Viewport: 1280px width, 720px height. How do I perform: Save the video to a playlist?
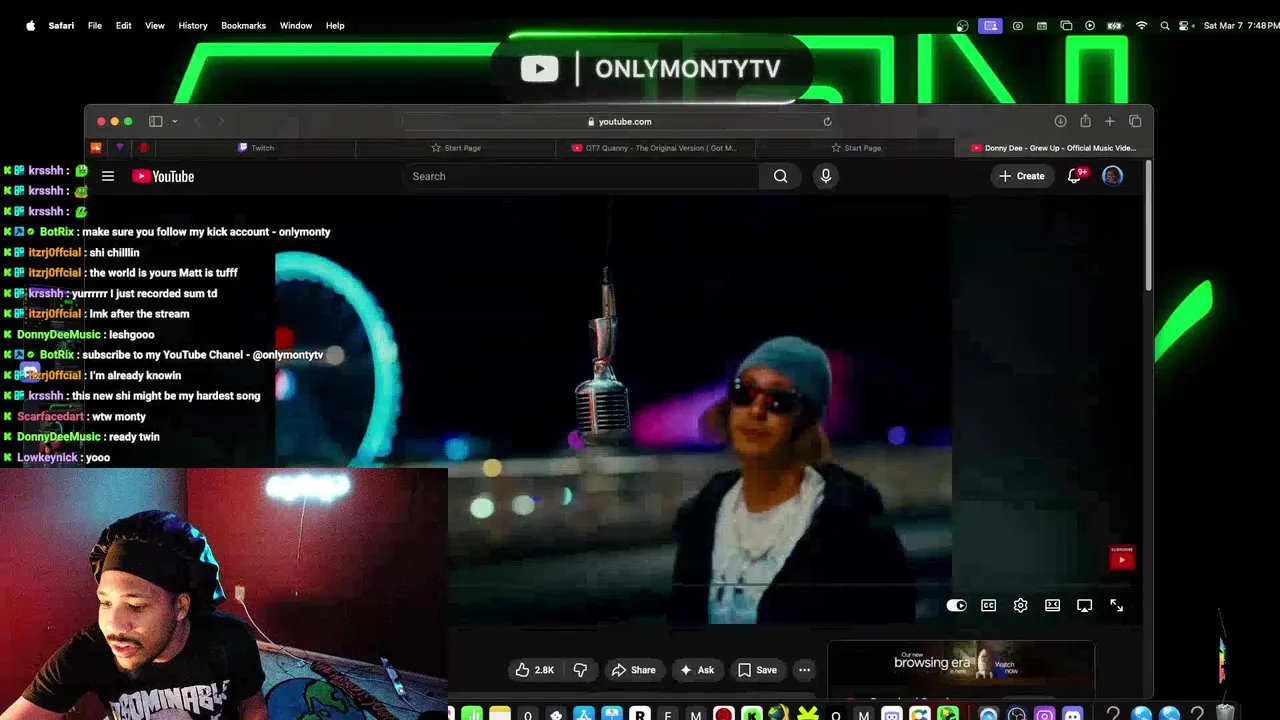pyautogui.click(x=757, y=670)
